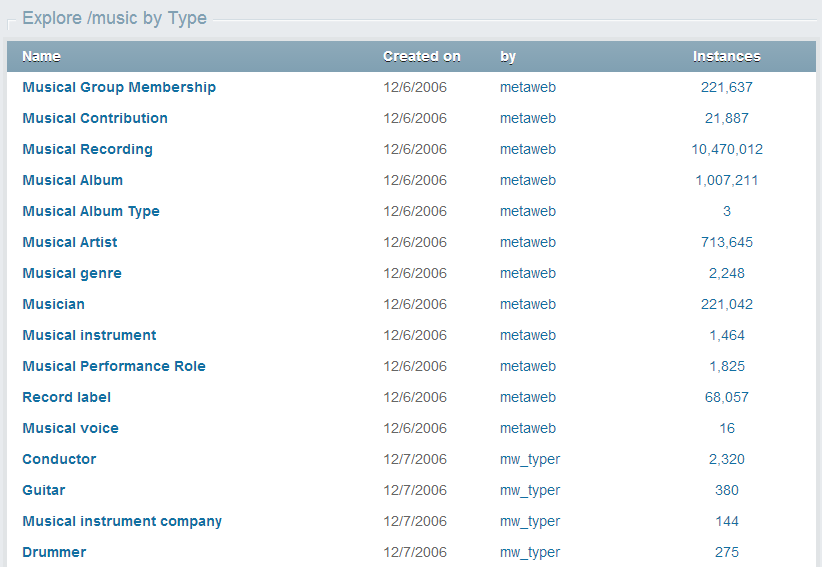Open the Musical Group Membership type
The image size is (822, 567).
[119, 87]
